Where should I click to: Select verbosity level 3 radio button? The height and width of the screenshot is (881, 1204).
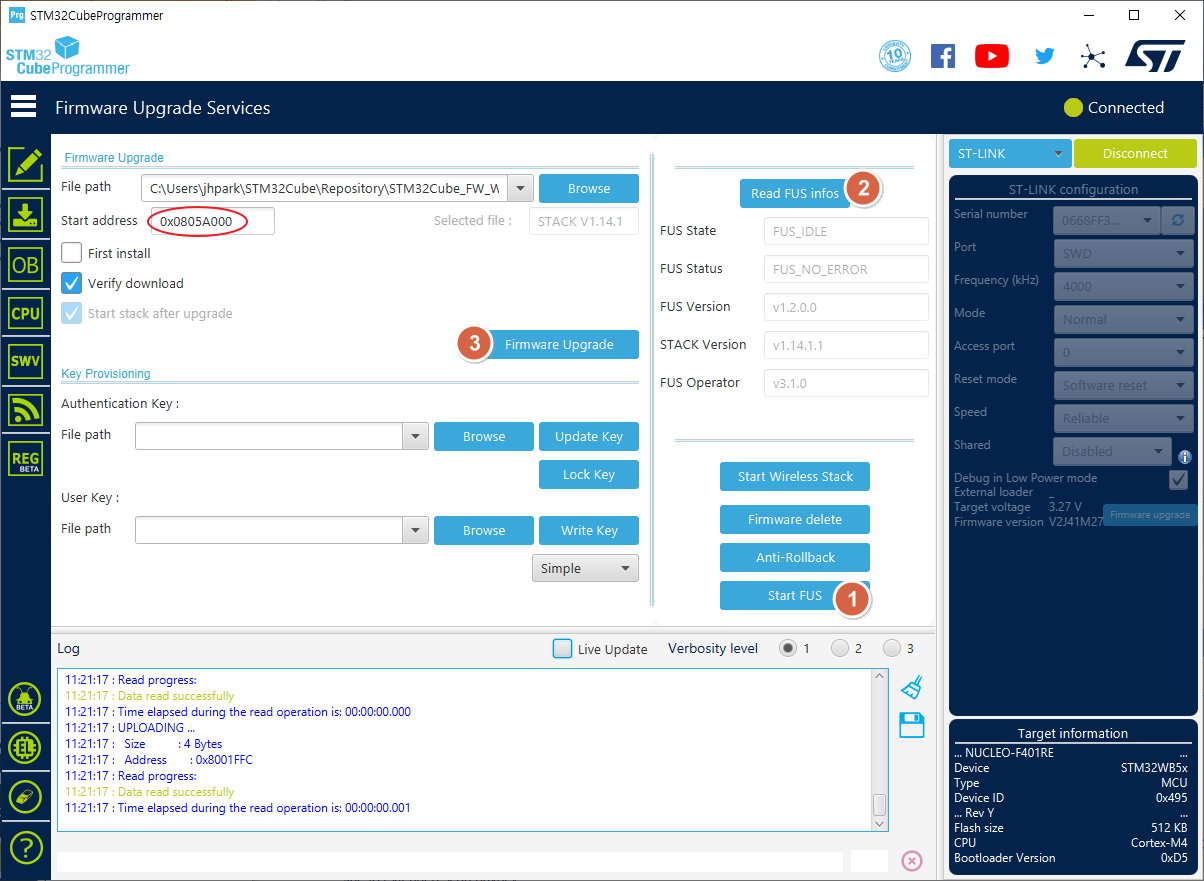pos(892,648)
